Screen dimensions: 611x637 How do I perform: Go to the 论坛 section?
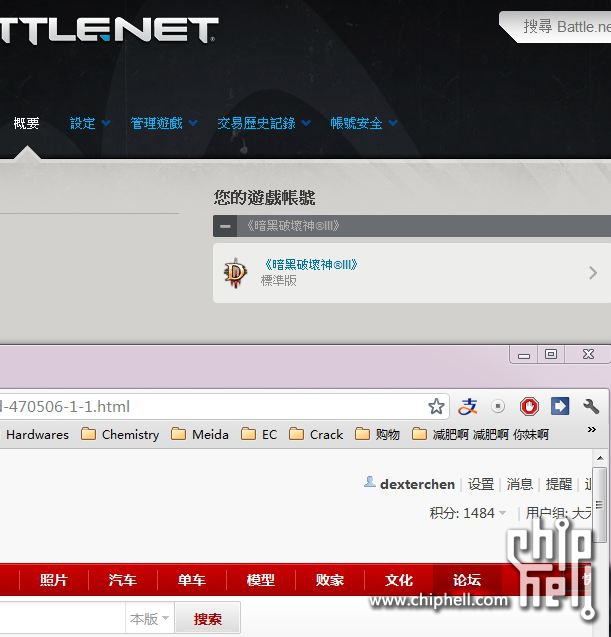click(467, 580)
